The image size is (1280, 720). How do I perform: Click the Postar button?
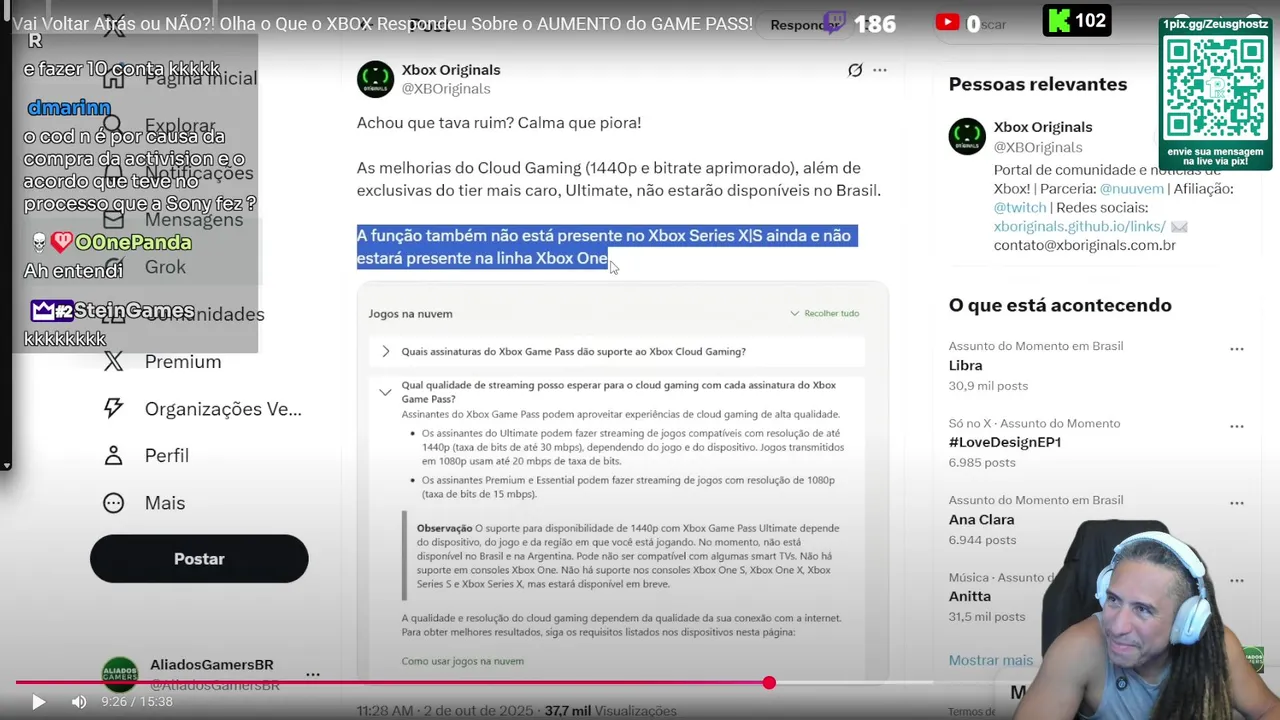(199, 559)
